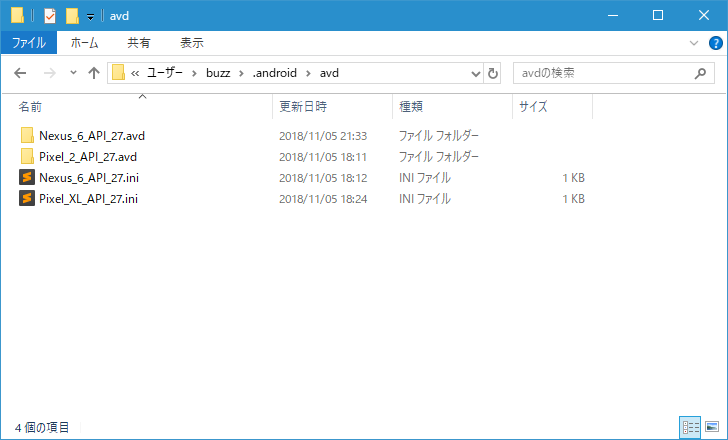
Task: Switch to the 共有 ribbon tab
Action: (139, 43)
